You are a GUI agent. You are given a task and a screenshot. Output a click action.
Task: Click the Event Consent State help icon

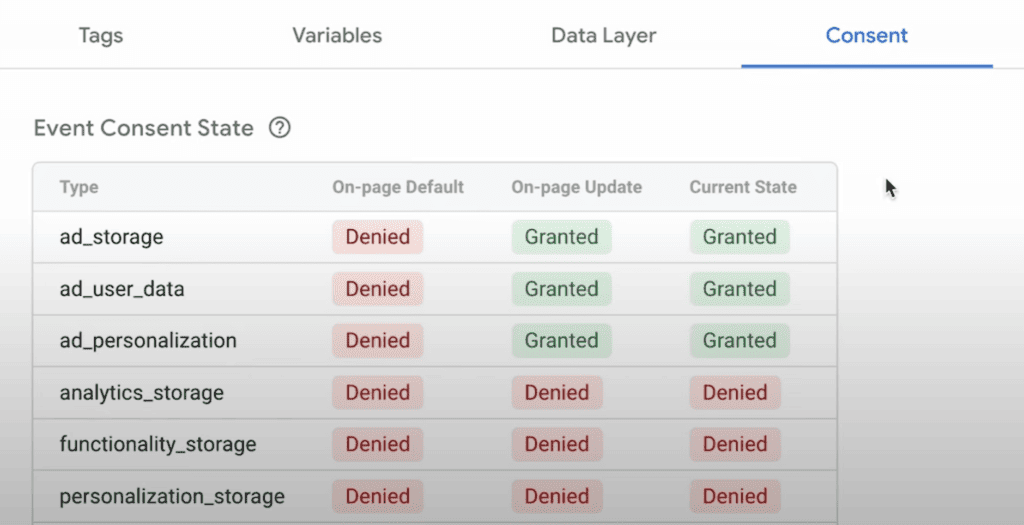click(280, 128)
